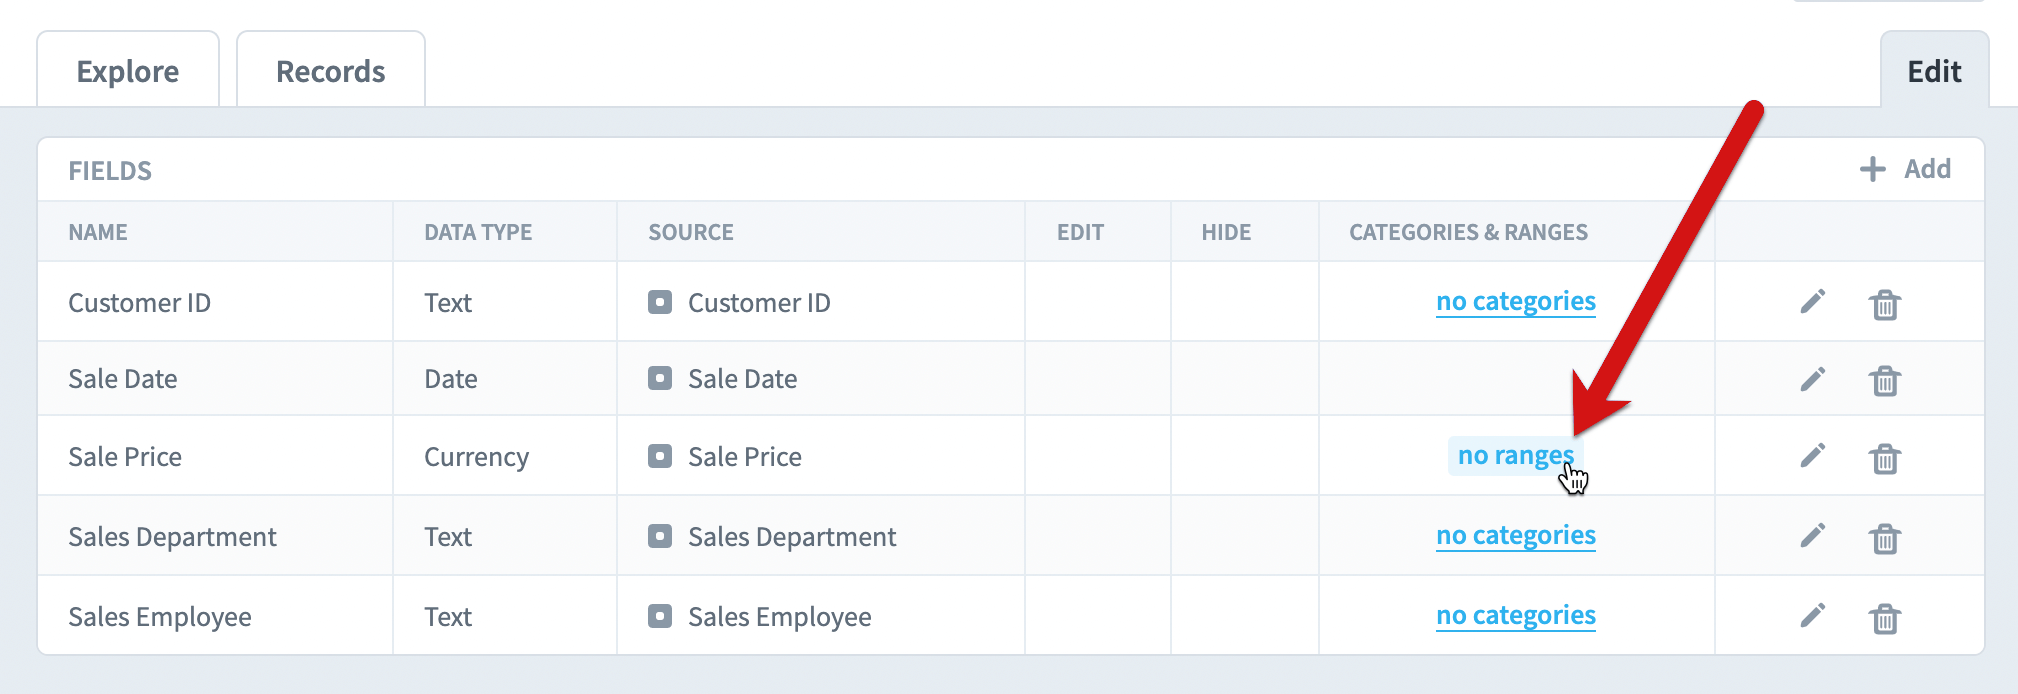The image size is (2018, 694).
Task: Open 'no categories' for Sales Department
Action: (1516, 535)
